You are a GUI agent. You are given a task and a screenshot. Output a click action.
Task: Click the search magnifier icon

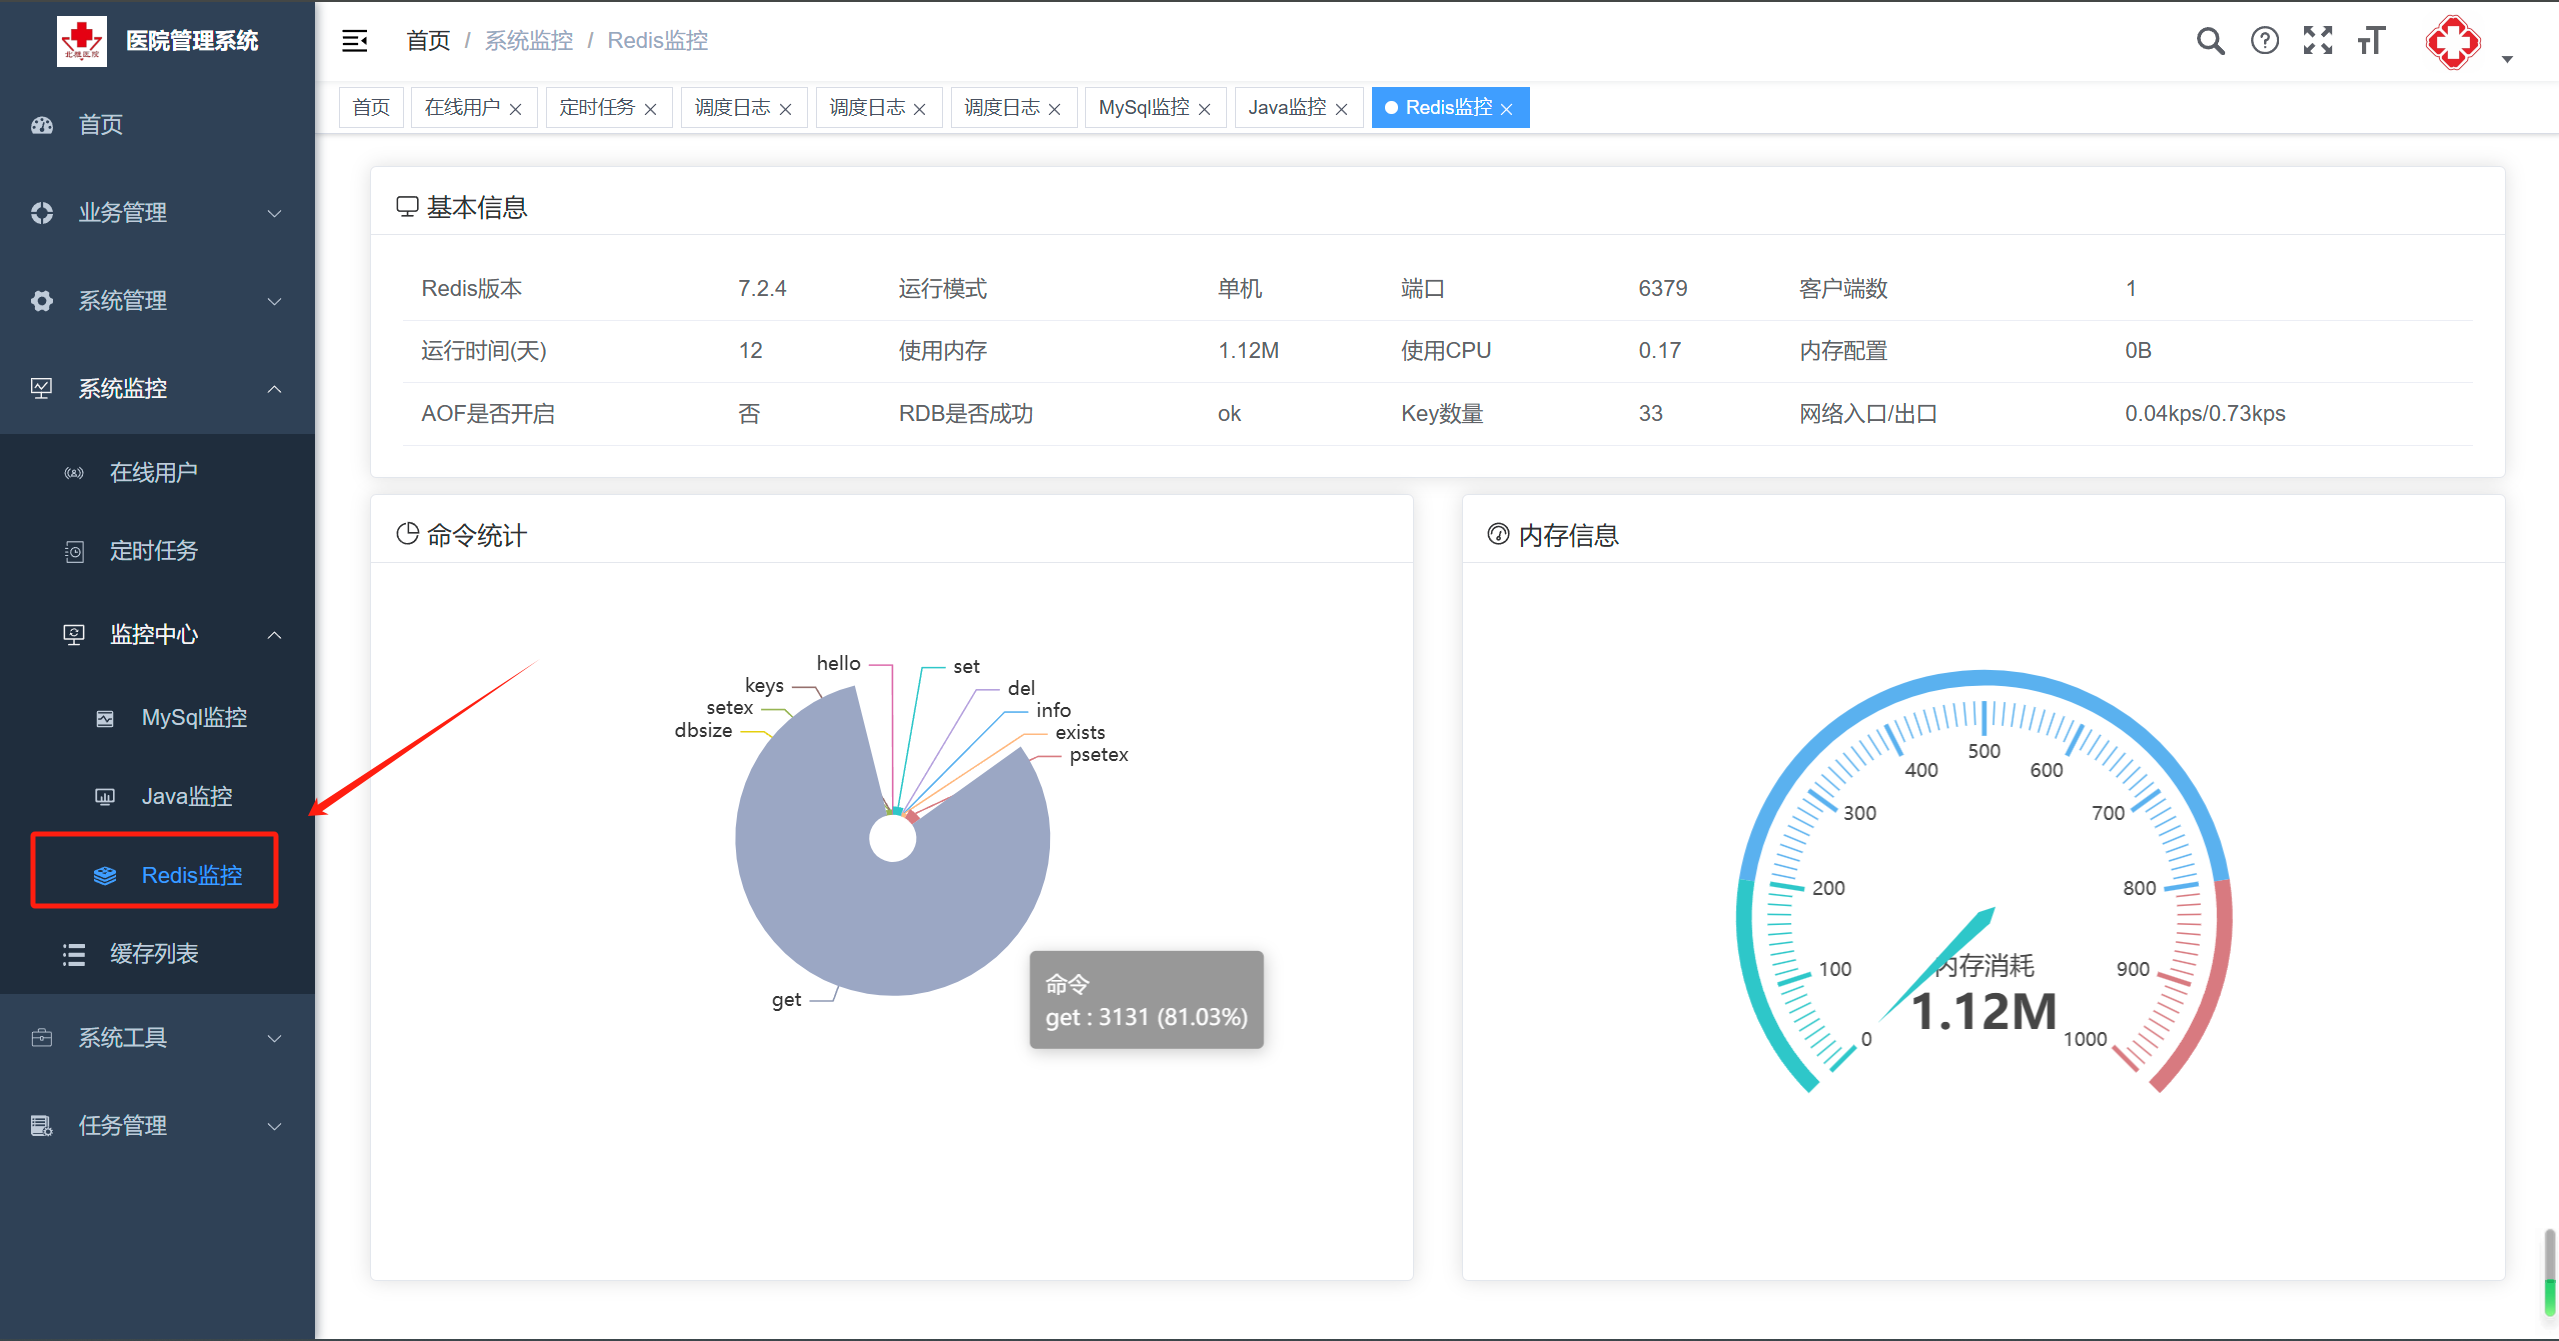point(2210,41)
